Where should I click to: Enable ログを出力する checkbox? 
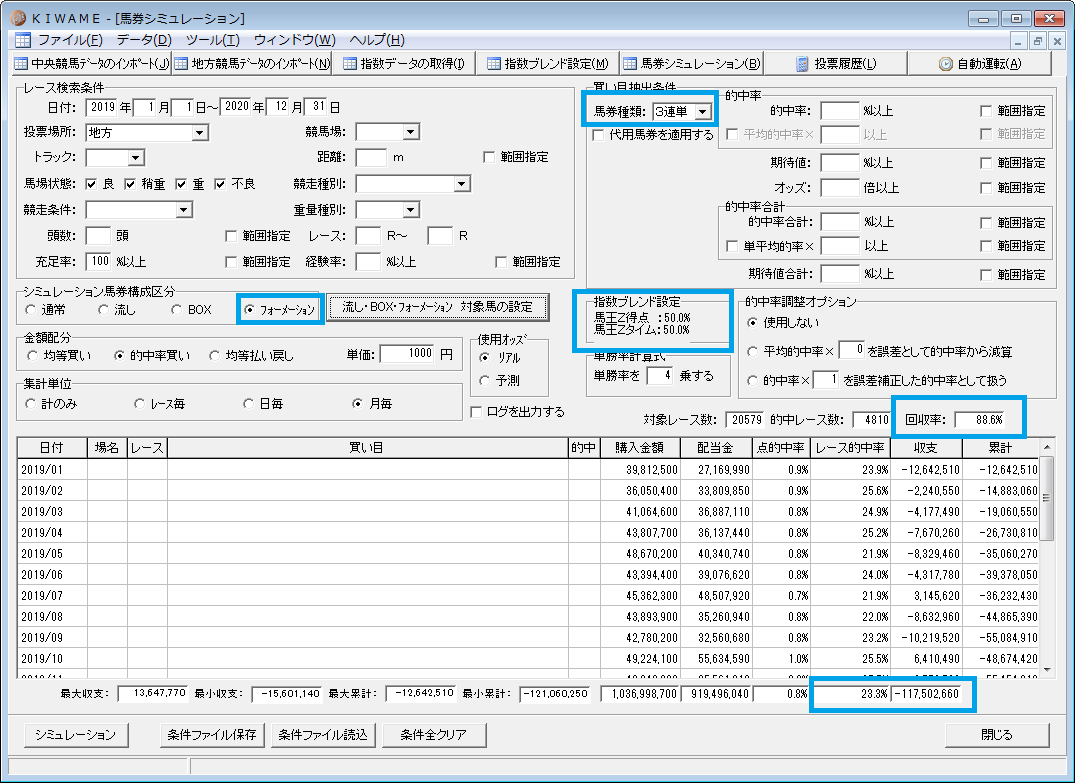coord(476,412)
